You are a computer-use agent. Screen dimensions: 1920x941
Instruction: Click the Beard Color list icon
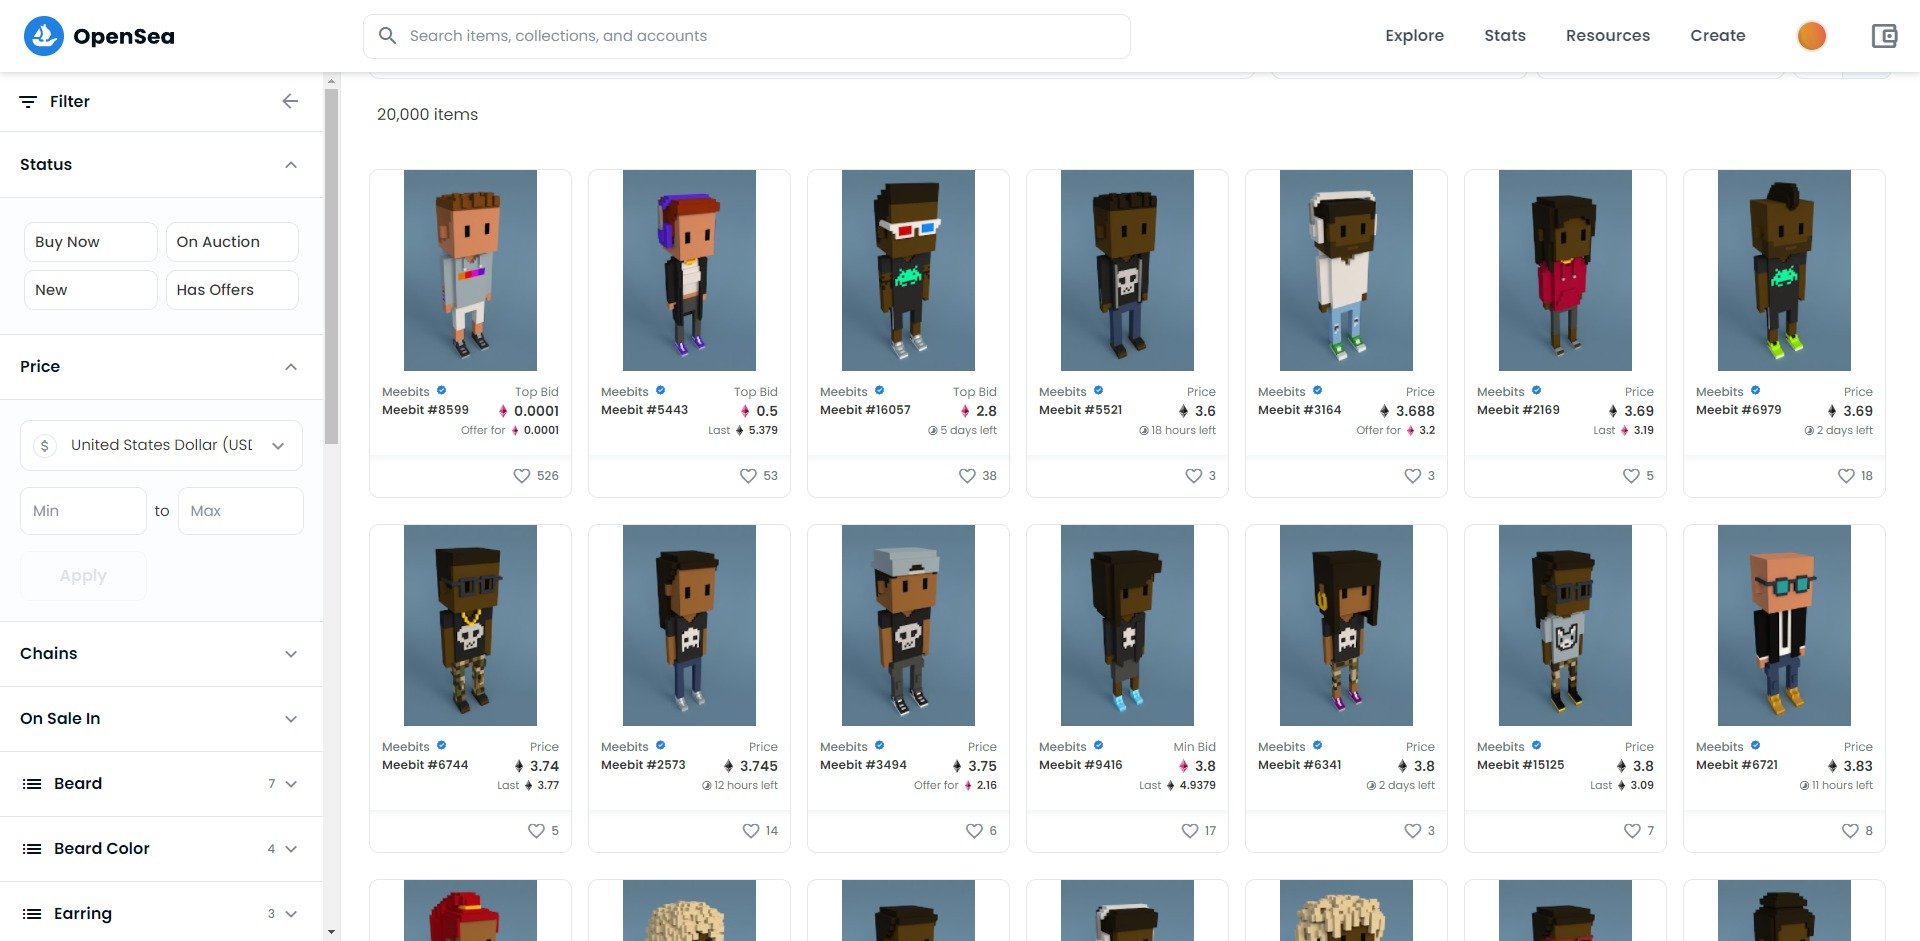coord(32,849)
